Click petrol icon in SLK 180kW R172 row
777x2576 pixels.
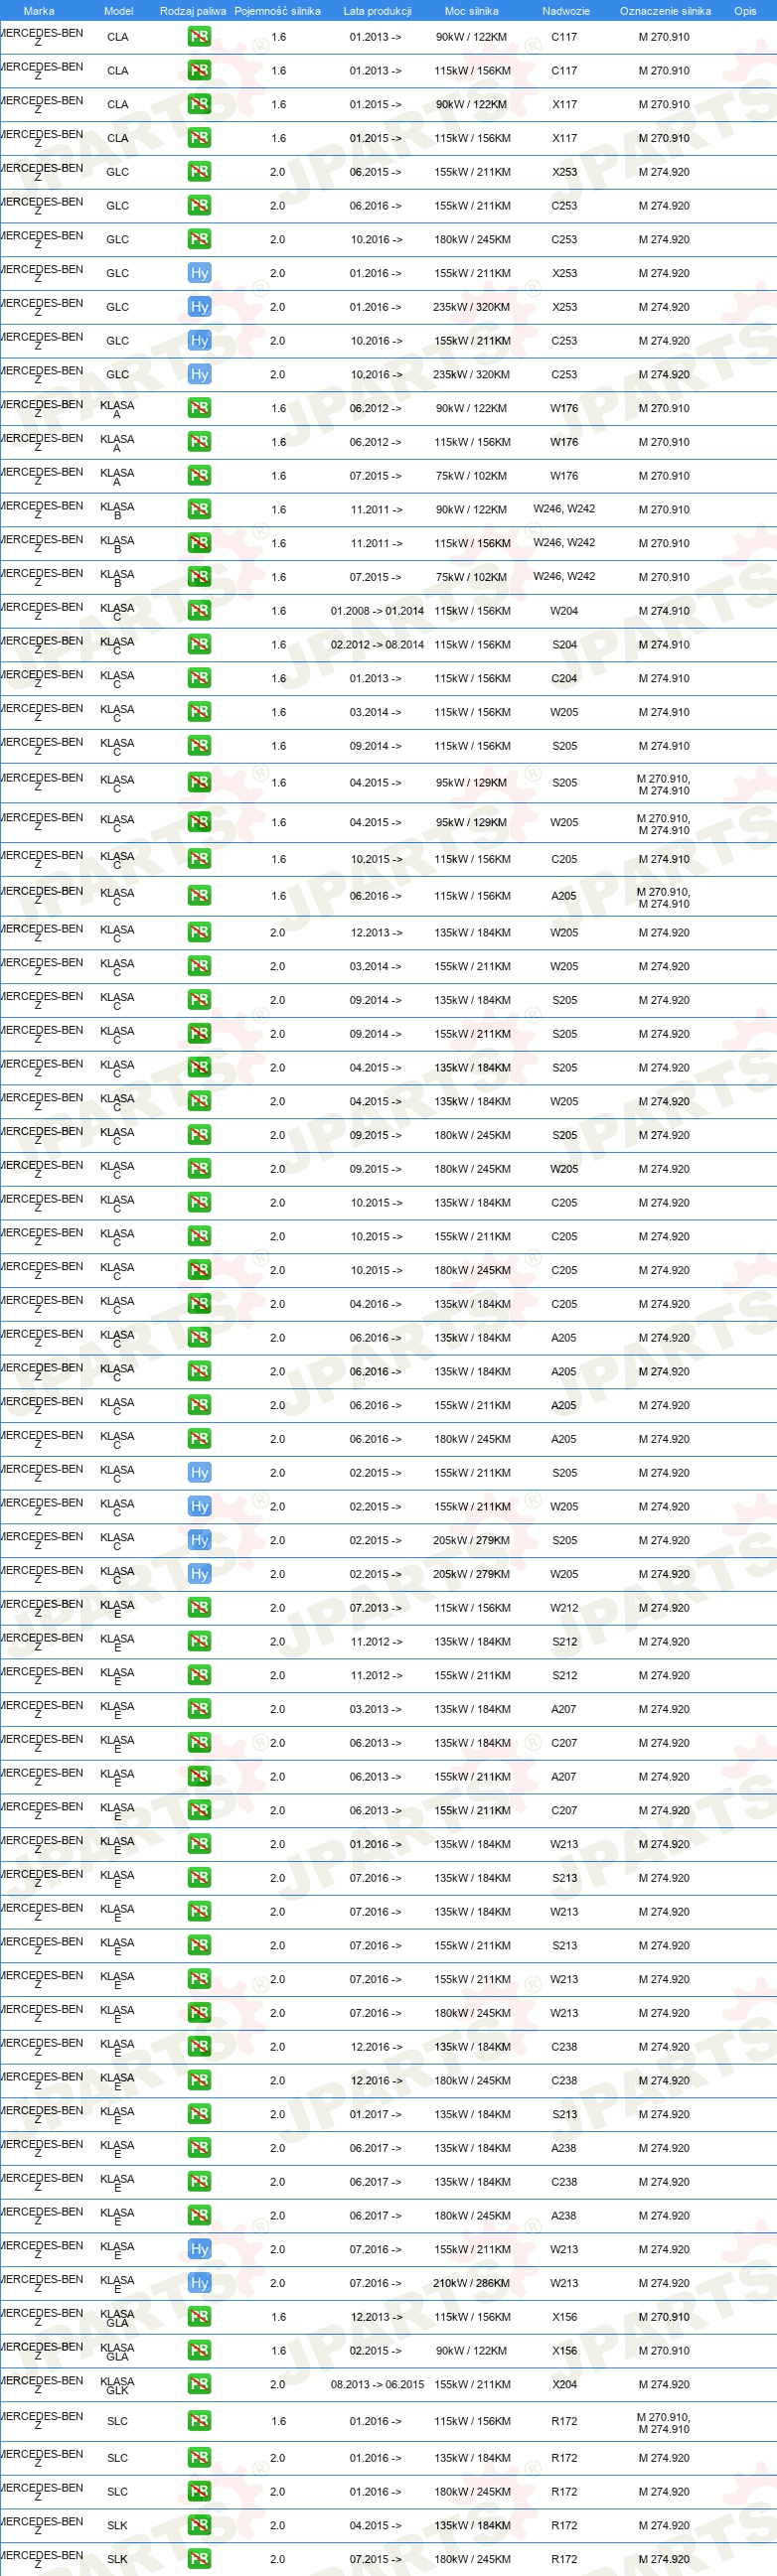(199, 2559)
